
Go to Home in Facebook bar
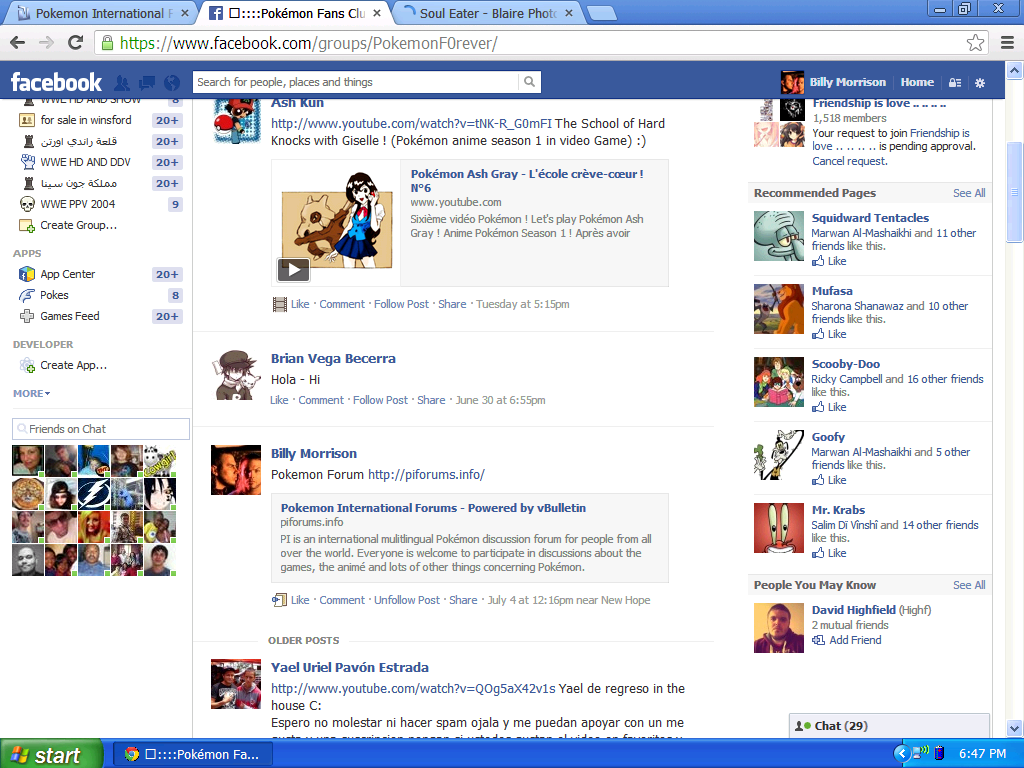click(917, 82)
